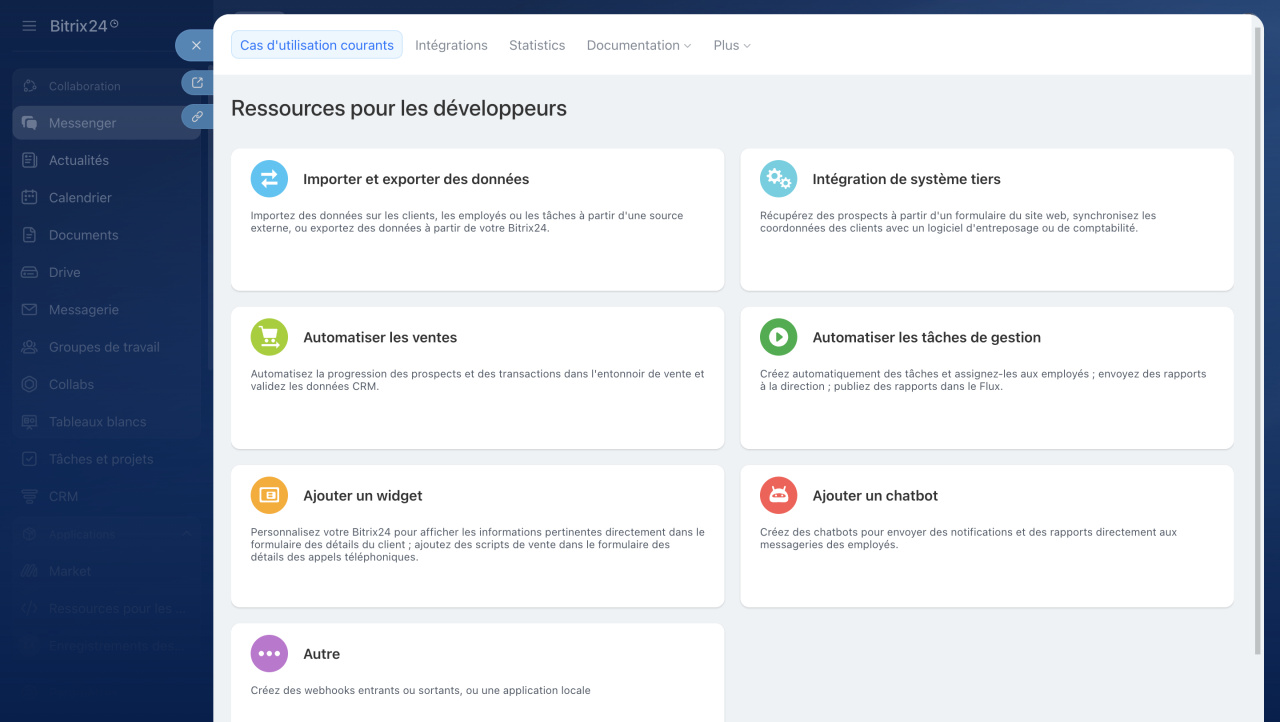The width and height of the screenshot is (1280, 722).
Task: Open Ajouter un chatbot title link
Action: [875, 495]
